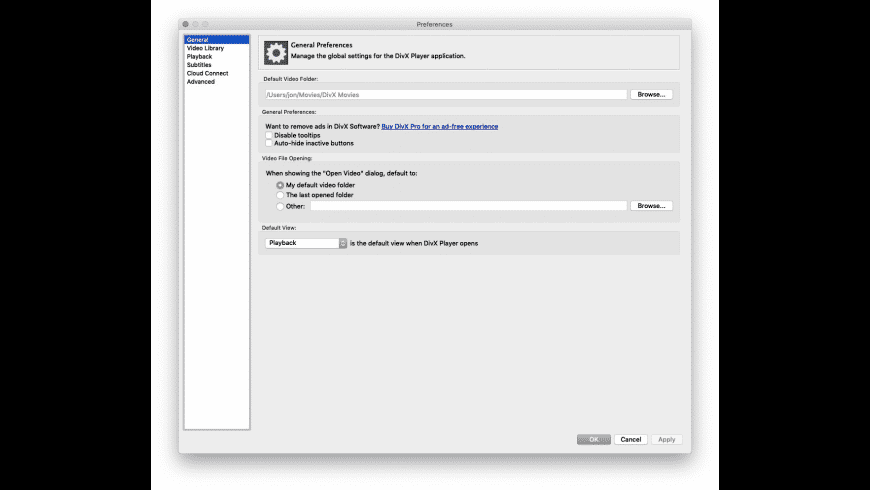Image resolution: width=870 pixels, height=490 pixels.
Task: Enable the Disable tooltips checkbox
Action: [269, 135]
